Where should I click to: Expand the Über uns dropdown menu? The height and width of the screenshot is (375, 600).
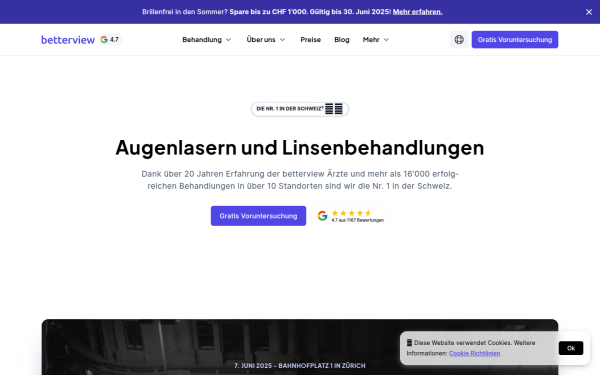(266, 40)
